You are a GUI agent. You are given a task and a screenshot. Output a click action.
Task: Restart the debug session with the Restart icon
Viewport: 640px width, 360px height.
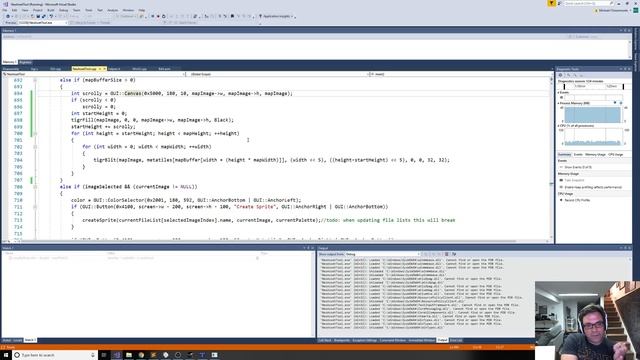point(164,16)
